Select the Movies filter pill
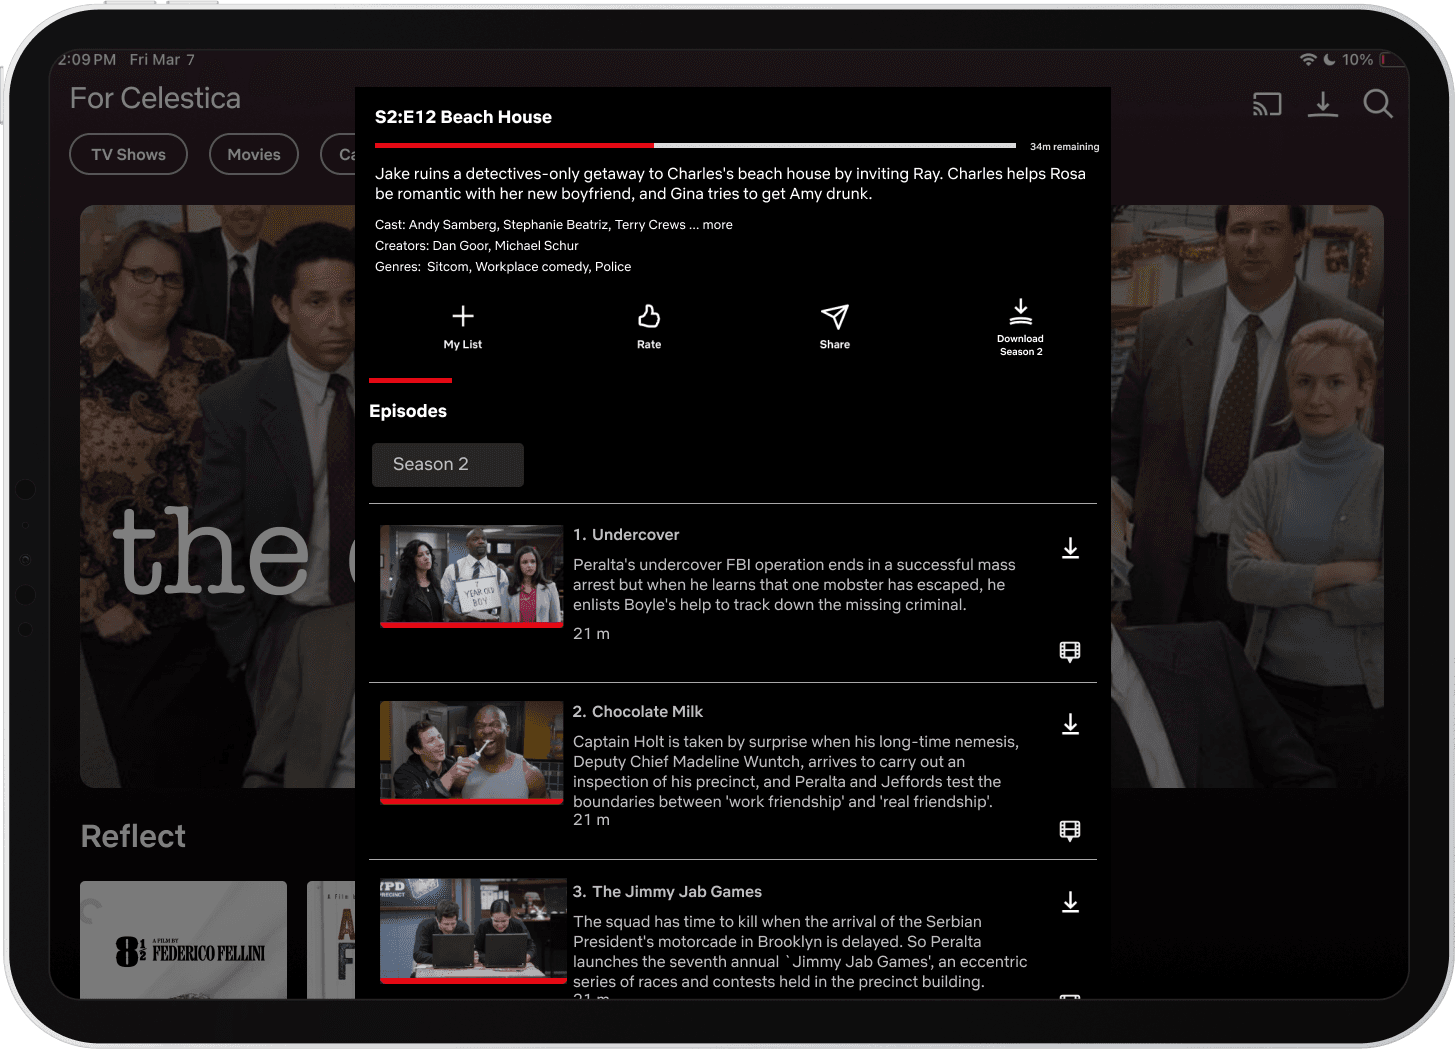This screenshot has height=1049, width=1455. pyautogui.click(x=254, y=154)
